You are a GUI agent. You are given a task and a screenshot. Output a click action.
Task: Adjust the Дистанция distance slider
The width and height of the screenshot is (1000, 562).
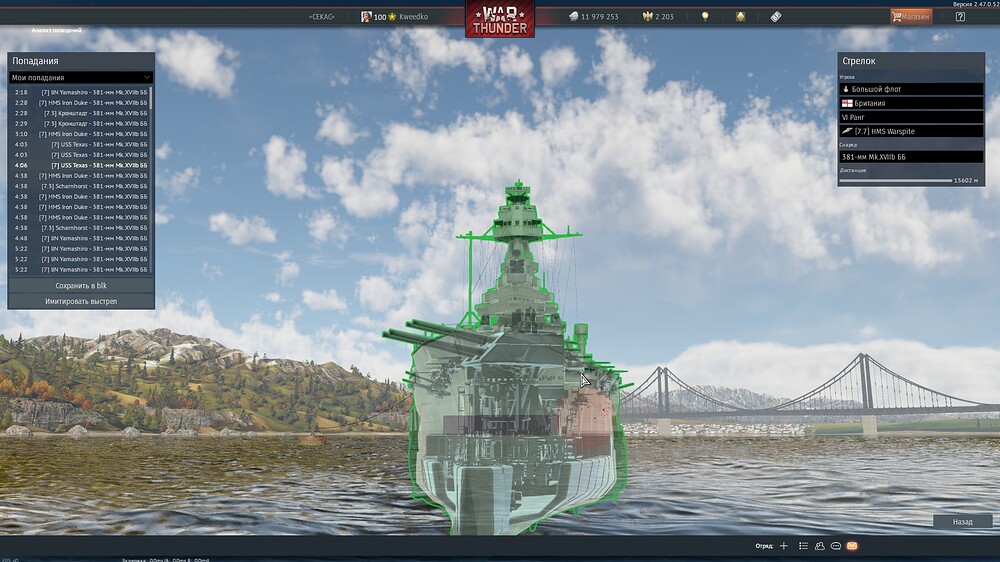pyautogui.click(x=895, y=181)
